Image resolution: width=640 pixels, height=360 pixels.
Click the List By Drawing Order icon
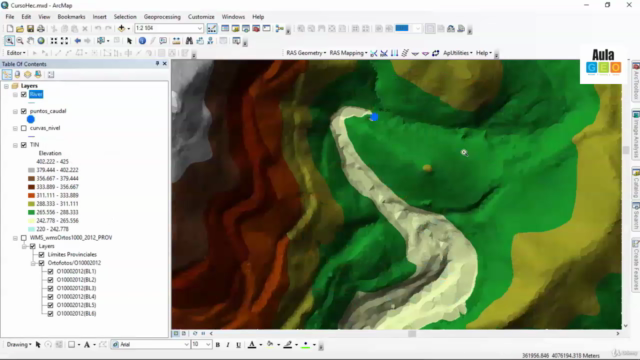point(7,74)
